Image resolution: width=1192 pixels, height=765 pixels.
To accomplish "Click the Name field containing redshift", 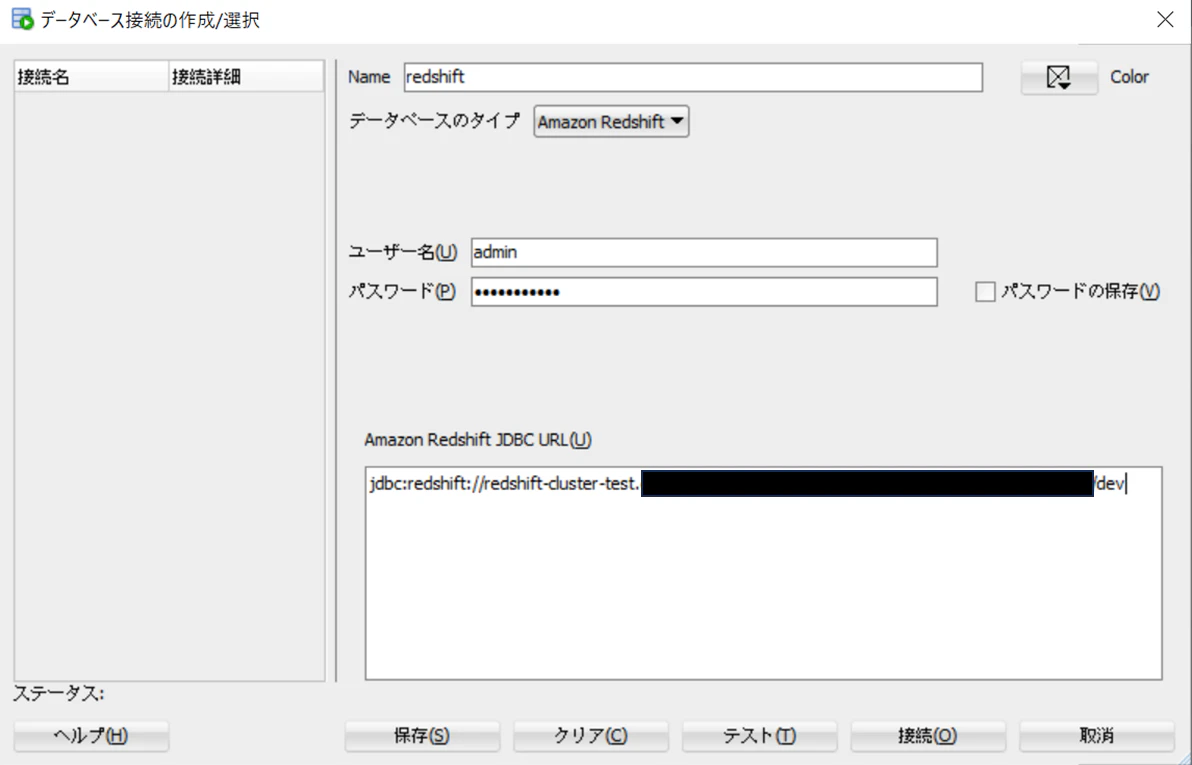I will (693, 77).
